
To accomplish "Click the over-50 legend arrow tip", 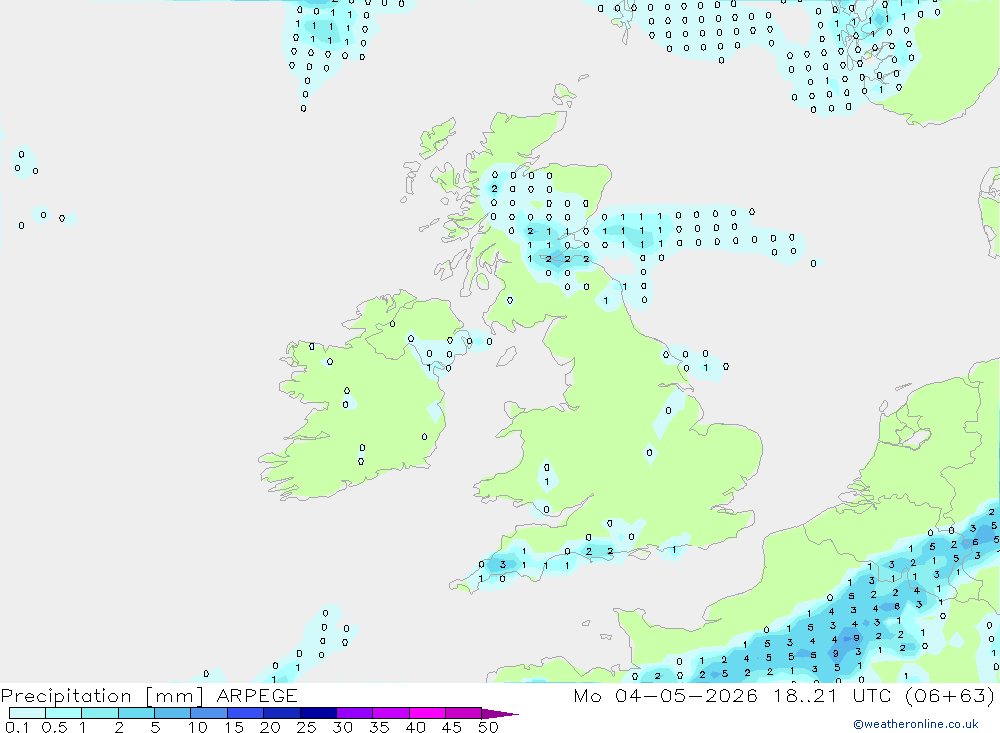I will [500, 713].
